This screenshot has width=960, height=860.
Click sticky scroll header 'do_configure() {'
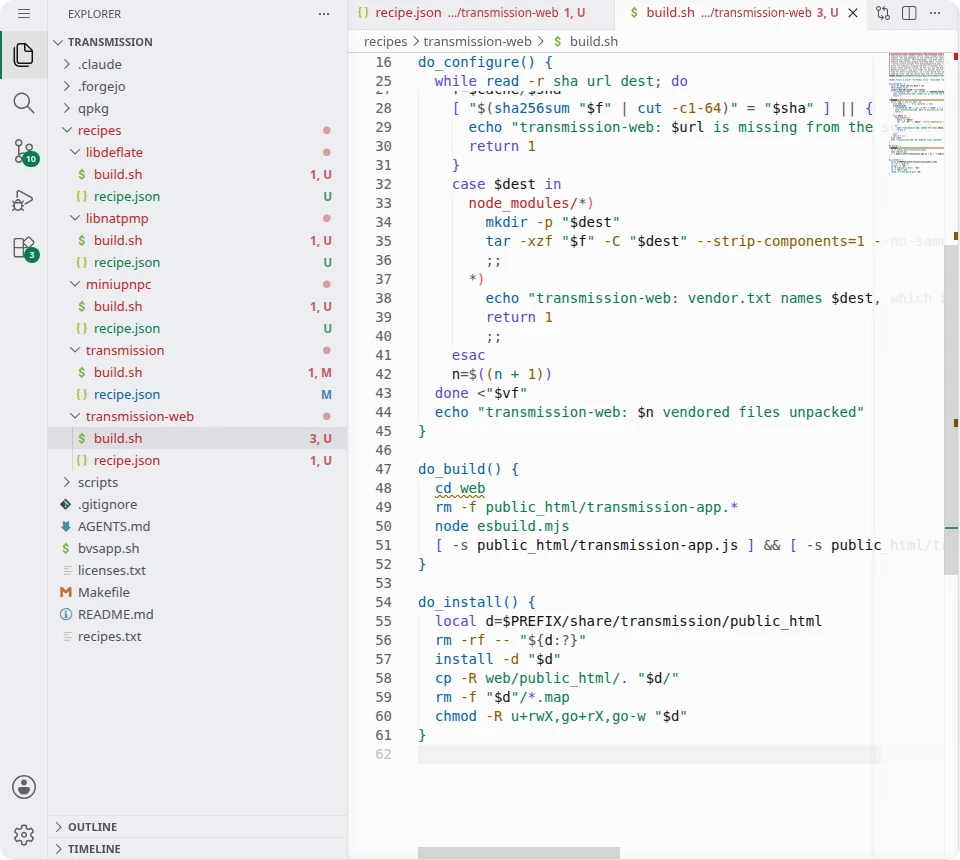pyautogui.click(x=485, y=62)
